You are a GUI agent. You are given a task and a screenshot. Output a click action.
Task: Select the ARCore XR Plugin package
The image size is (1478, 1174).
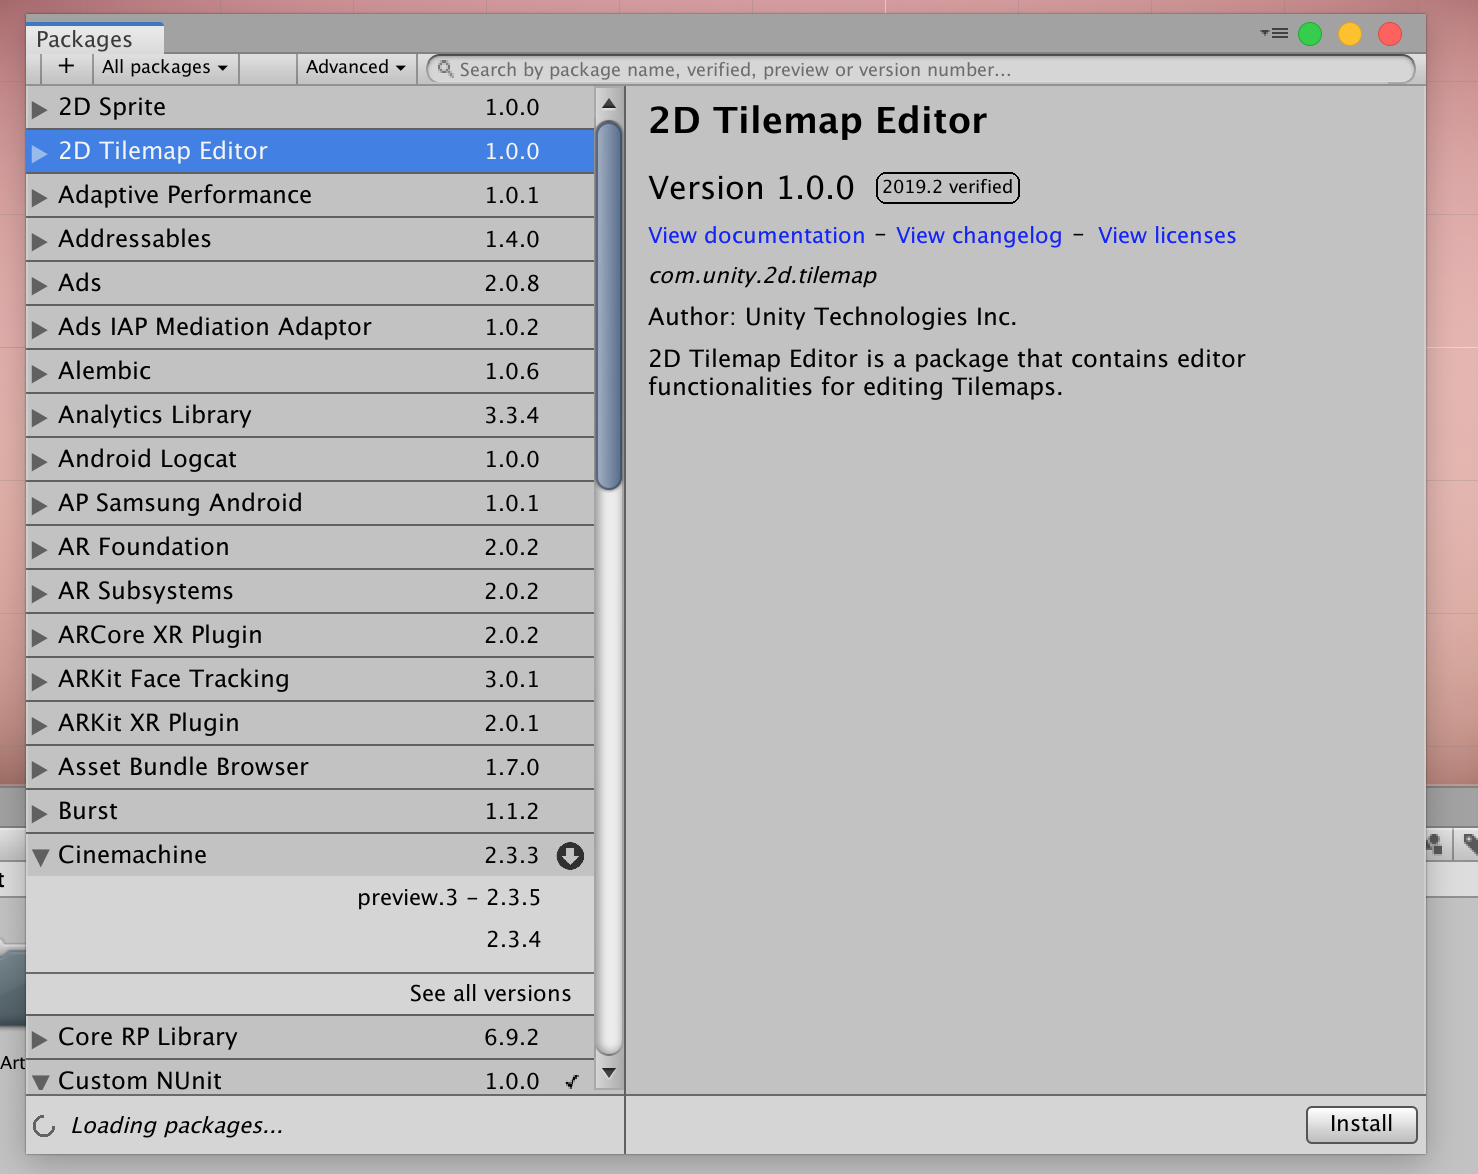(310, 635)
